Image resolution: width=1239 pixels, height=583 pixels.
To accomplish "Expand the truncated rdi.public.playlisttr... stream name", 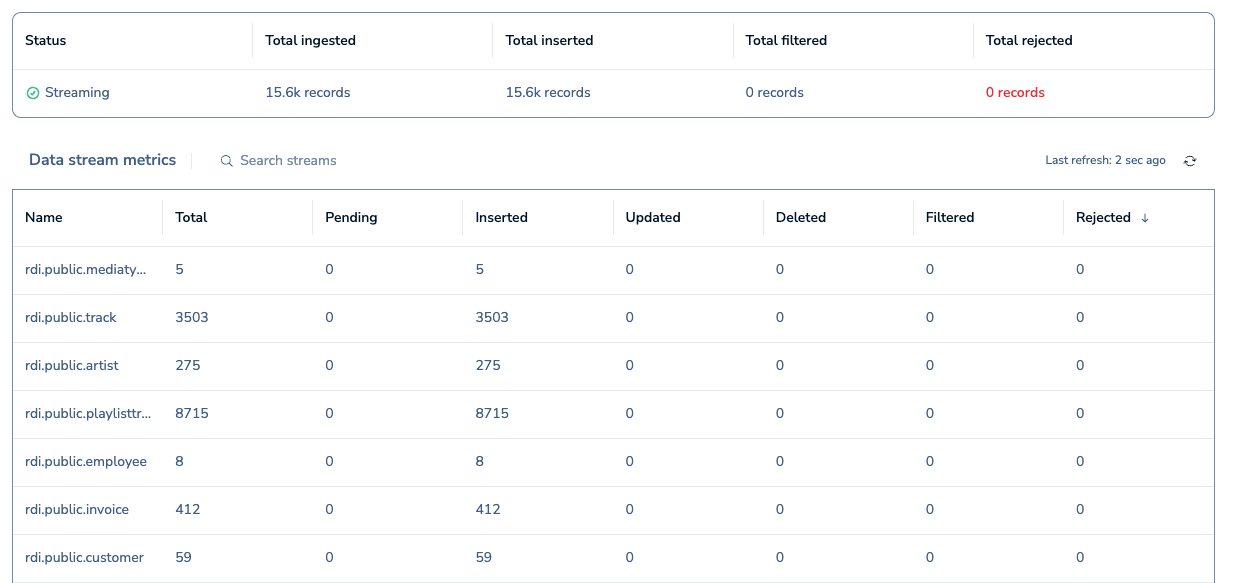I will click(87, 413).
